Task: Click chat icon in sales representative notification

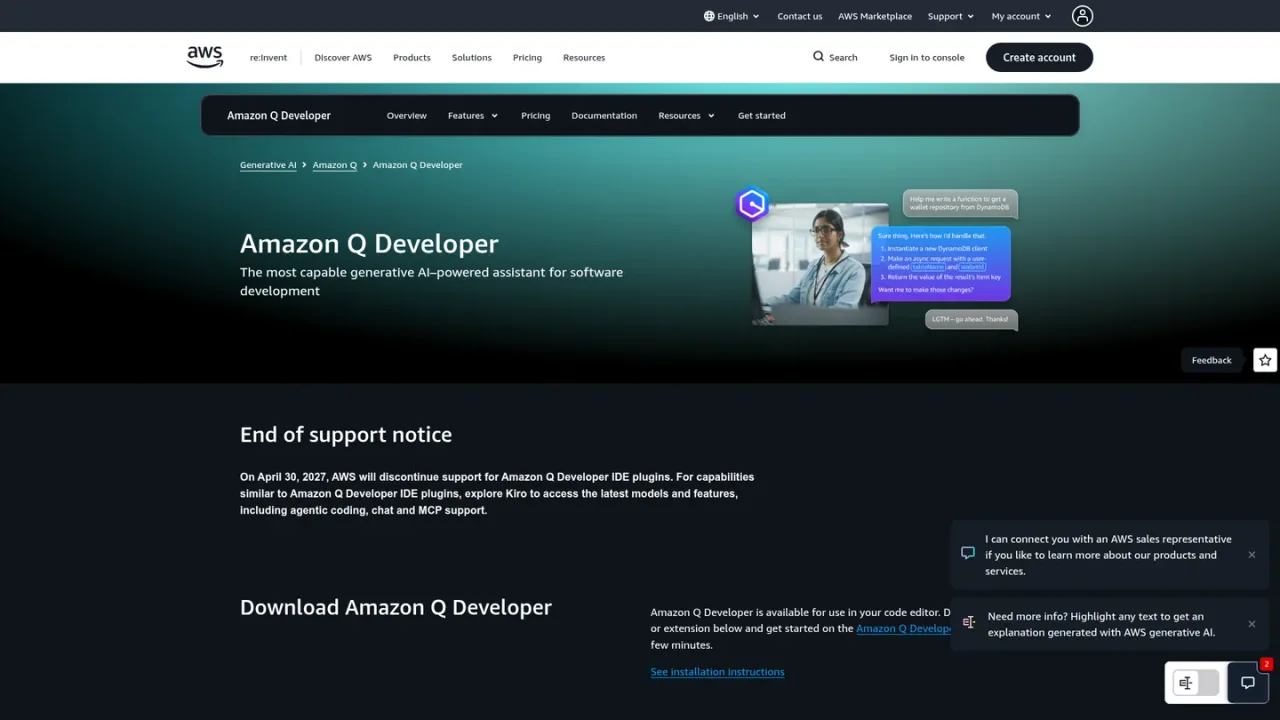Action: 968,553
